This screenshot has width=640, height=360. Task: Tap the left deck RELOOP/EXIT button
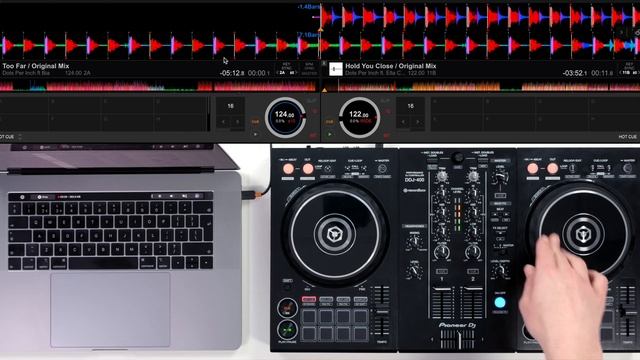[x=327, y=169]
